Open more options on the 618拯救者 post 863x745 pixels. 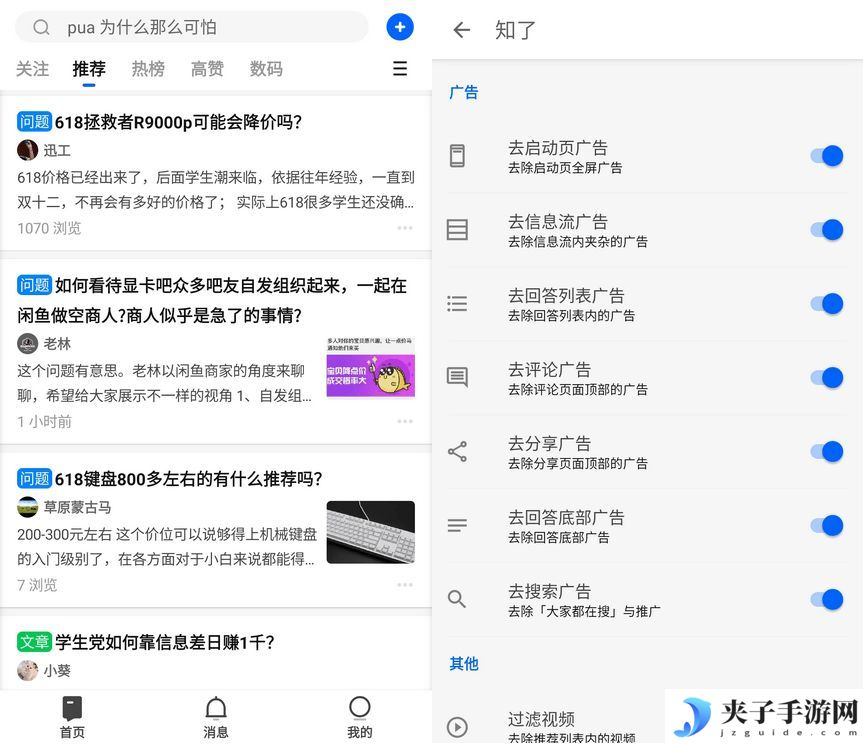tap(405, 228)
